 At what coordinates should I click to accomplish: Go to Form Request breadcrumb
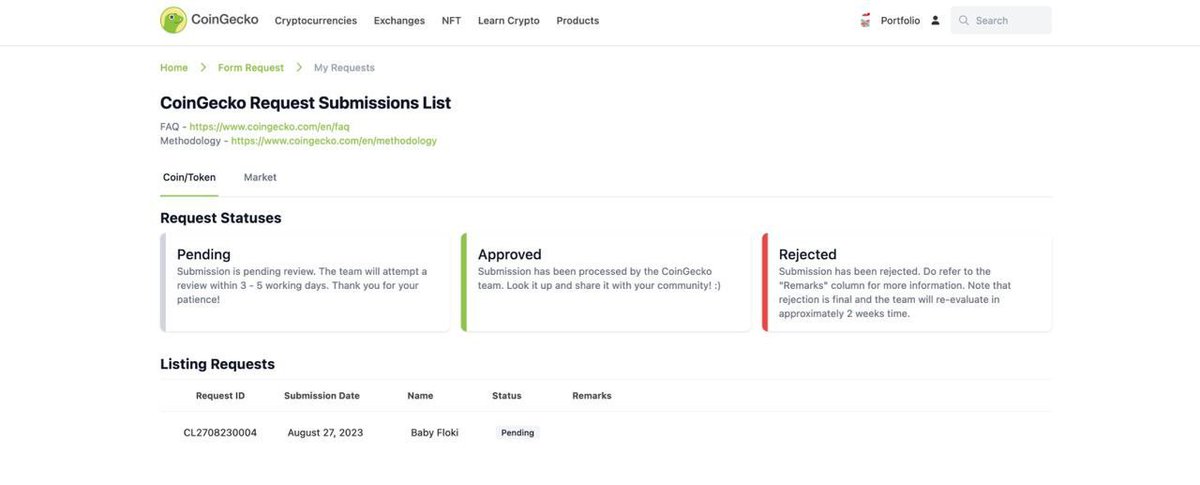(251, 67)
